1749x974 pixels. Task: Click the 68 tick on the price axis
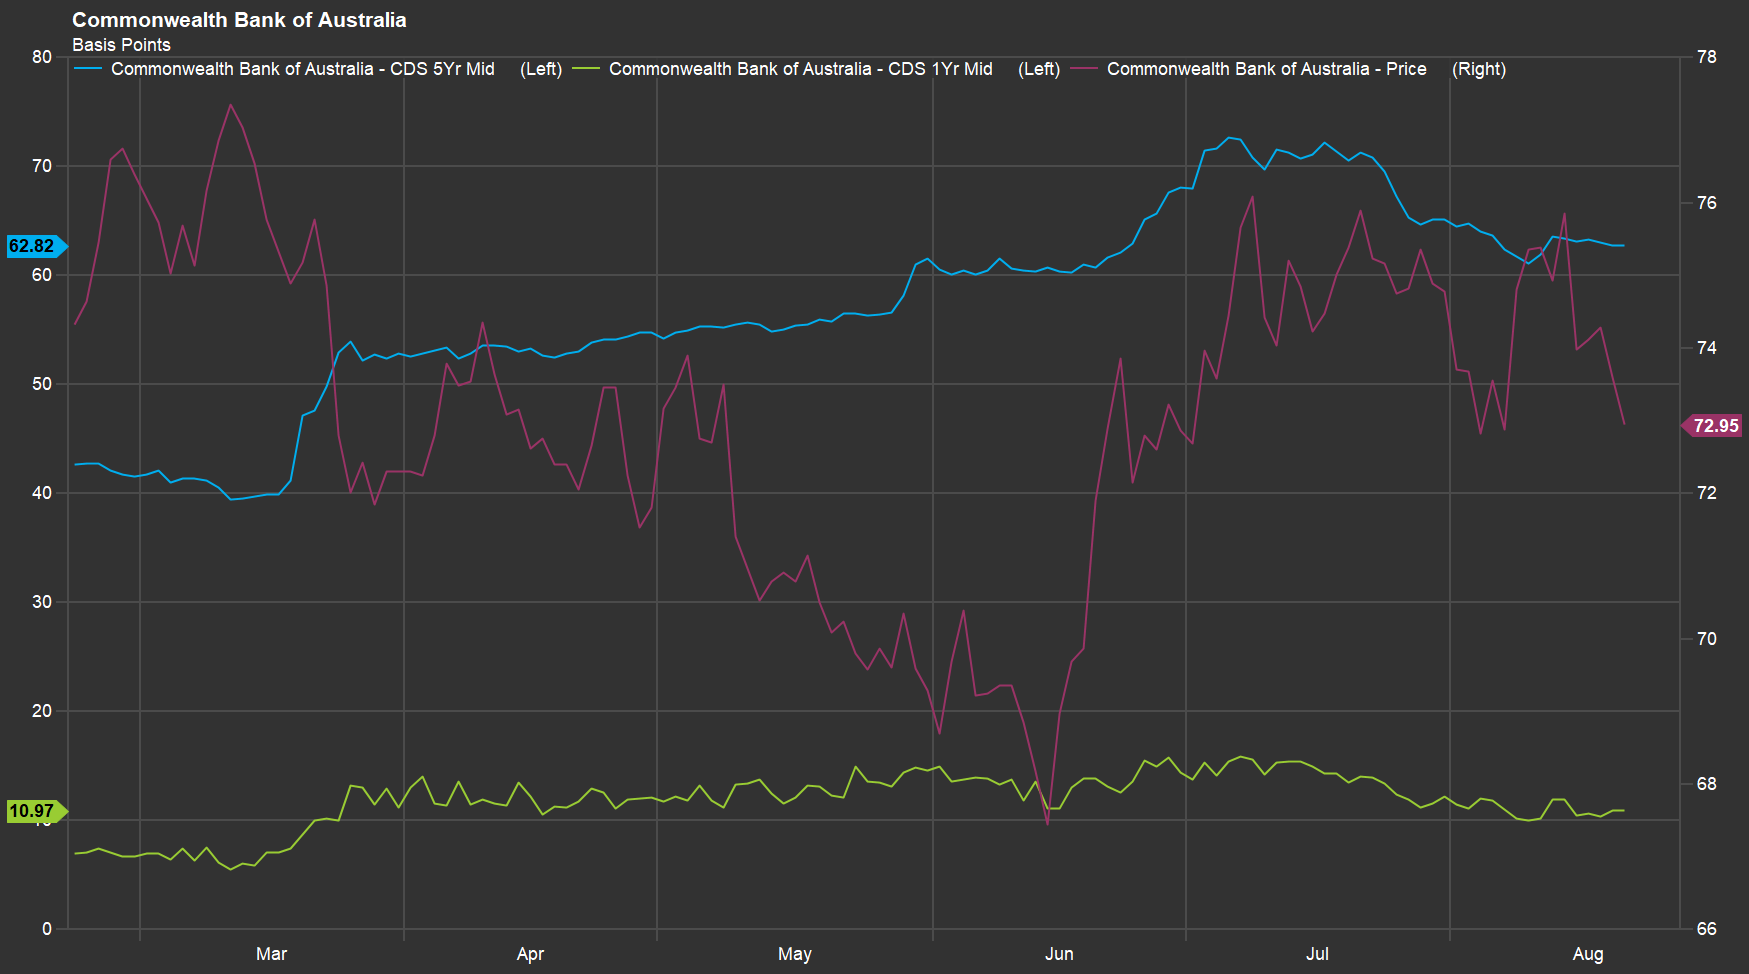click(1707, 784)
